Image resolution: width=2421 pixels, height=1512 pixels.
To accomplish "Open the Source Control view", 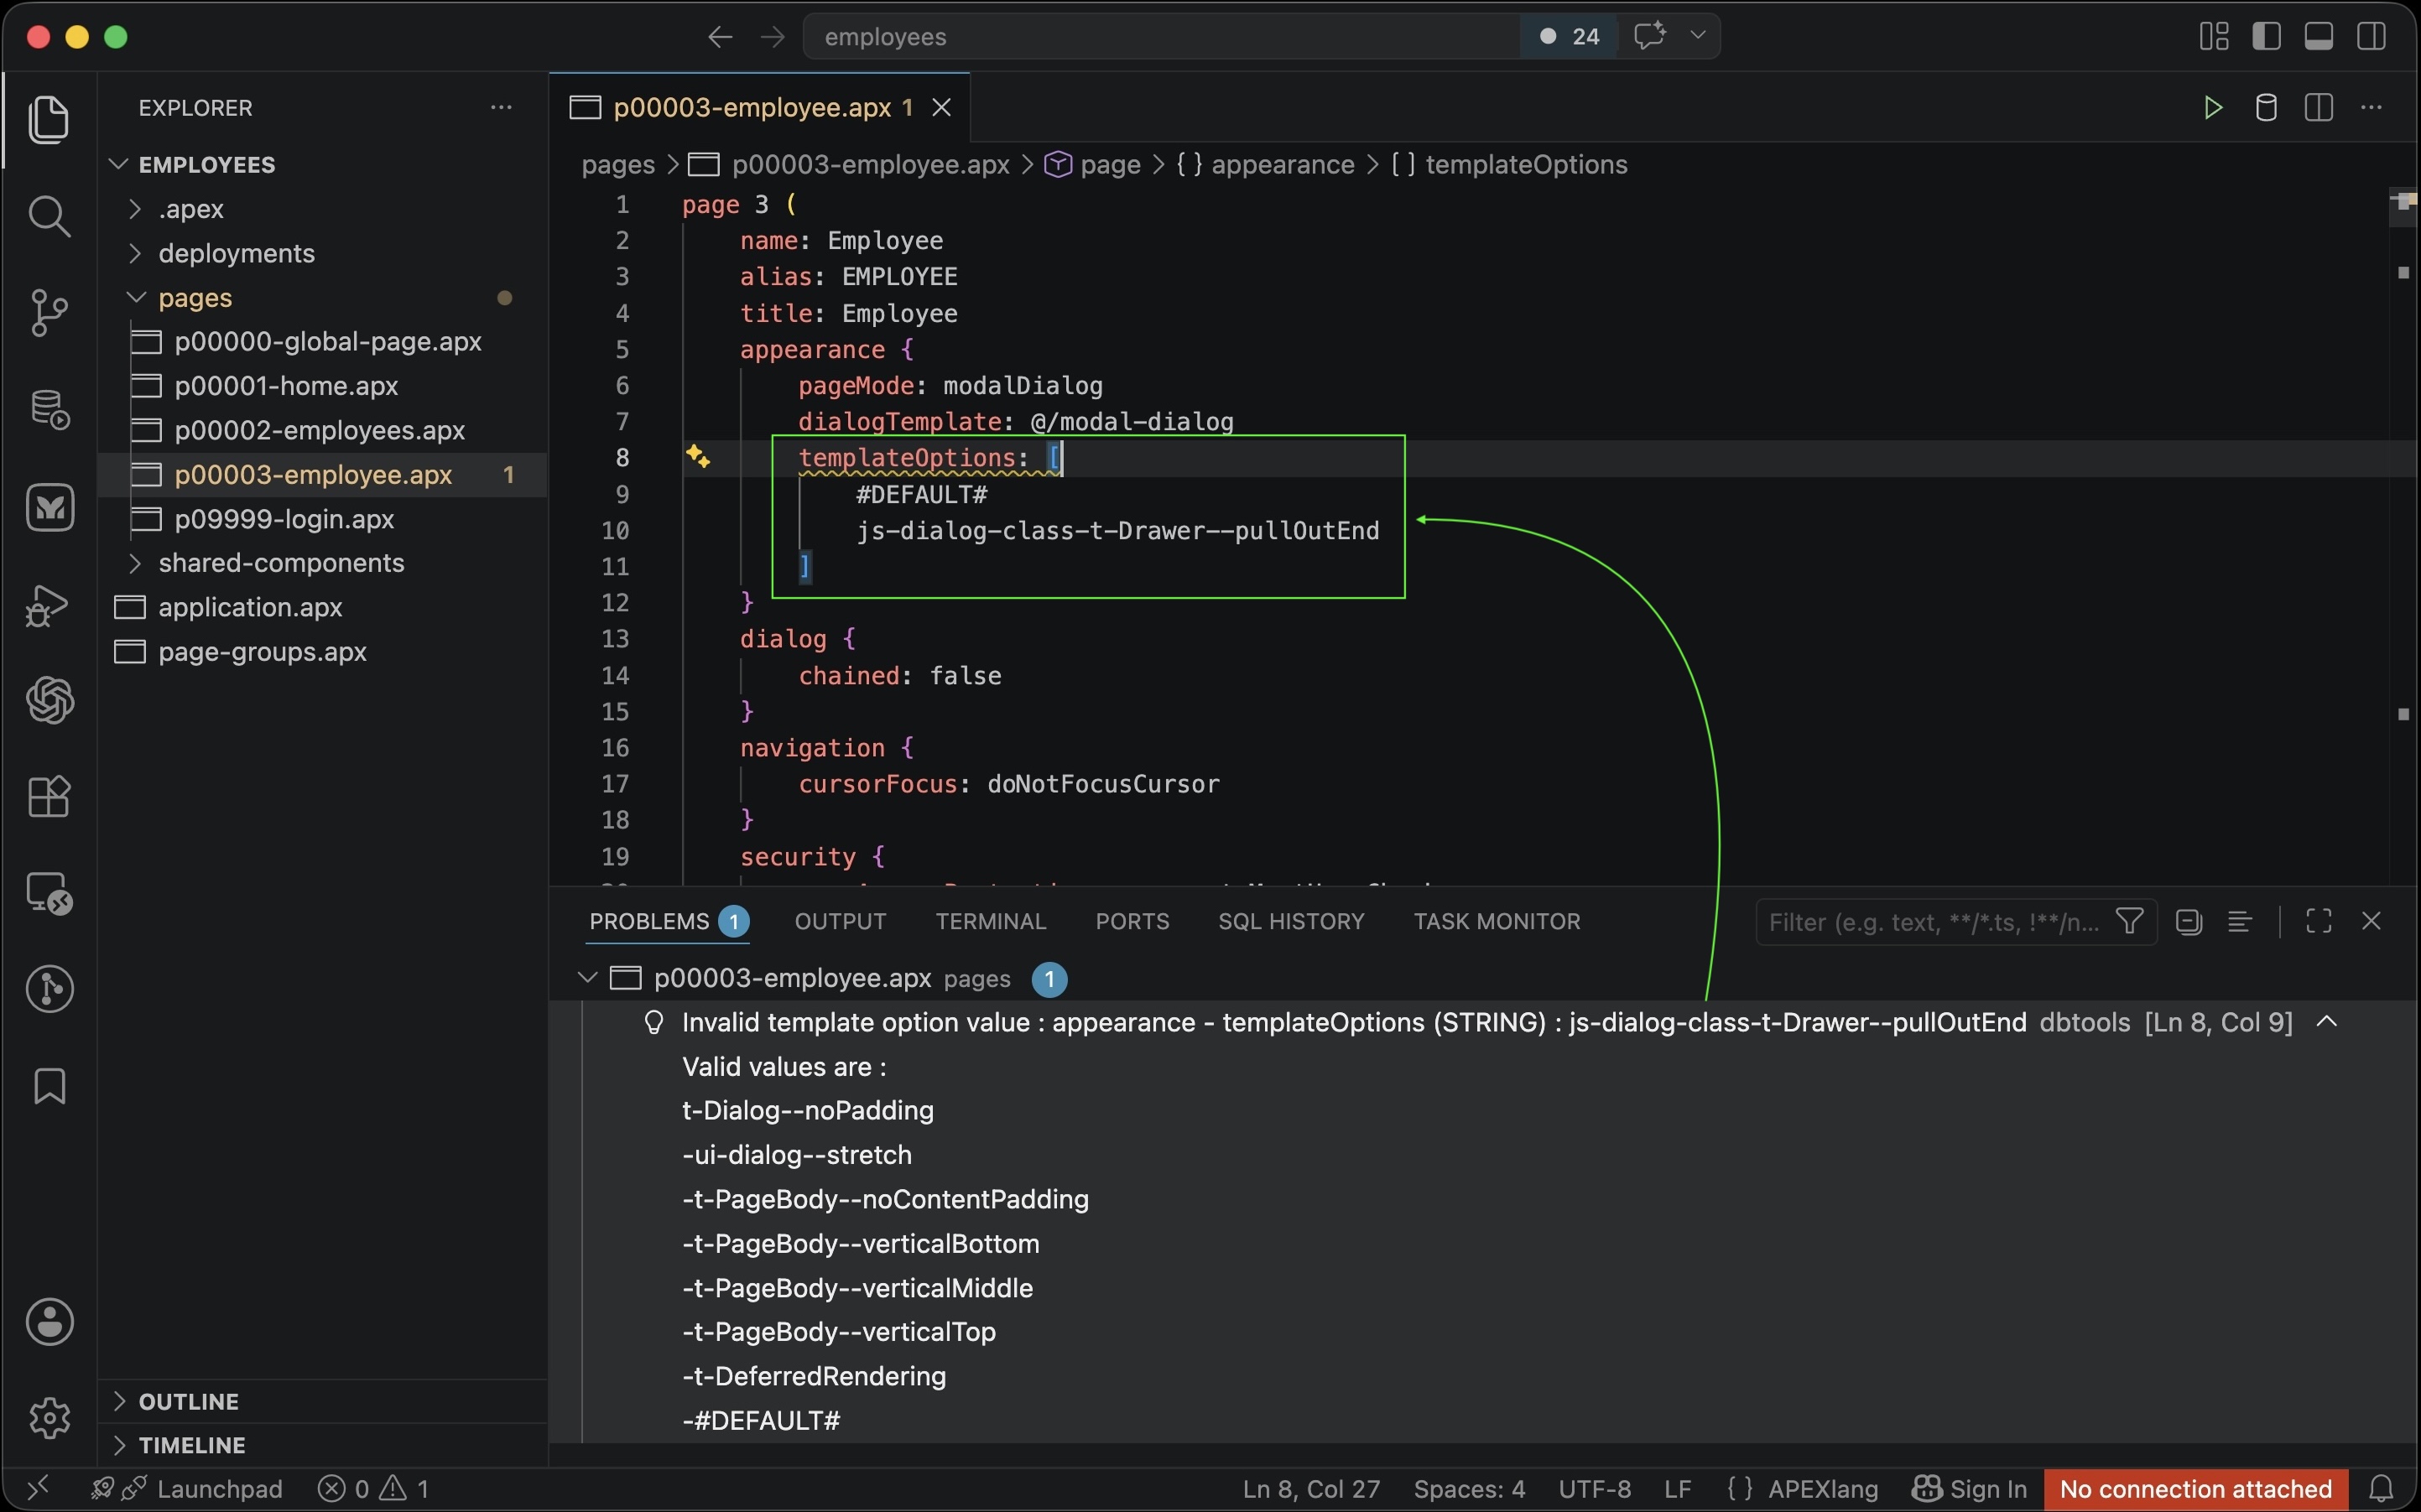I will pos(49,313).
